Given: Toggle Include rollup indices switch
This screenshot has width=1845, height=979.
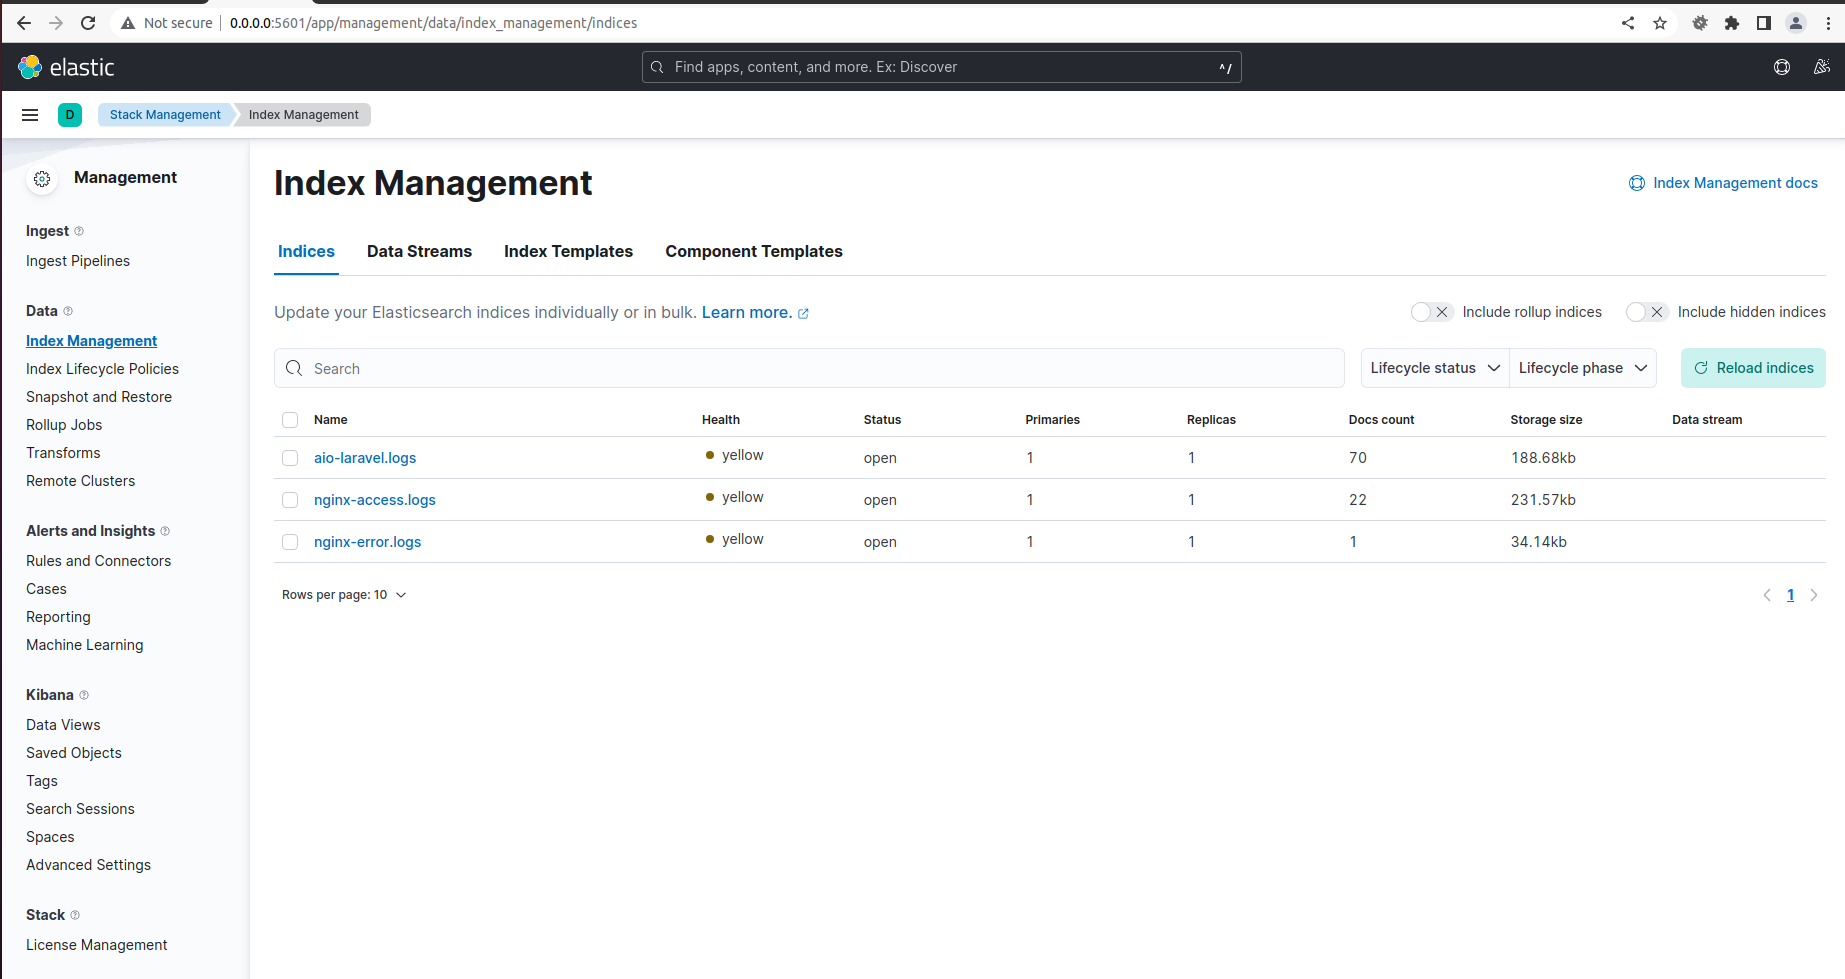Looking at the screenshot, I should tap(1431, 312).
